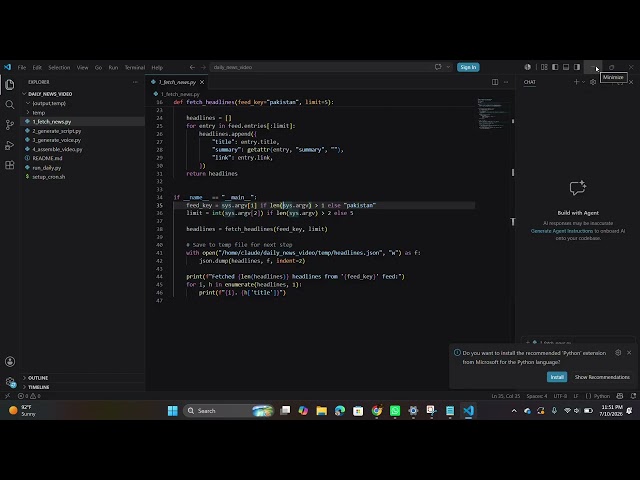Screen dimensions: 640x480
Task: Open the dropdown beside the Copilot chat icon
Action: [448, 67]
